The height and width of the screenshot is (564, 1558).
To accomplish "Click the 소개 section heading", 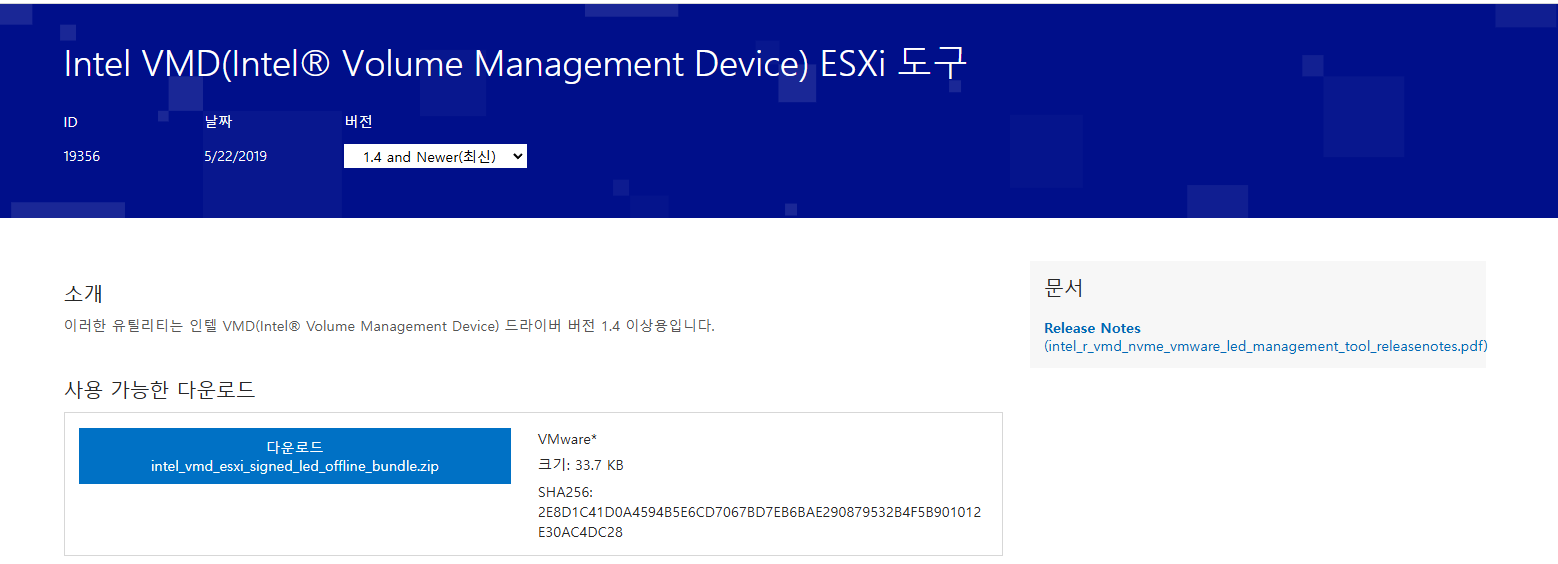I will pos(83,294).
